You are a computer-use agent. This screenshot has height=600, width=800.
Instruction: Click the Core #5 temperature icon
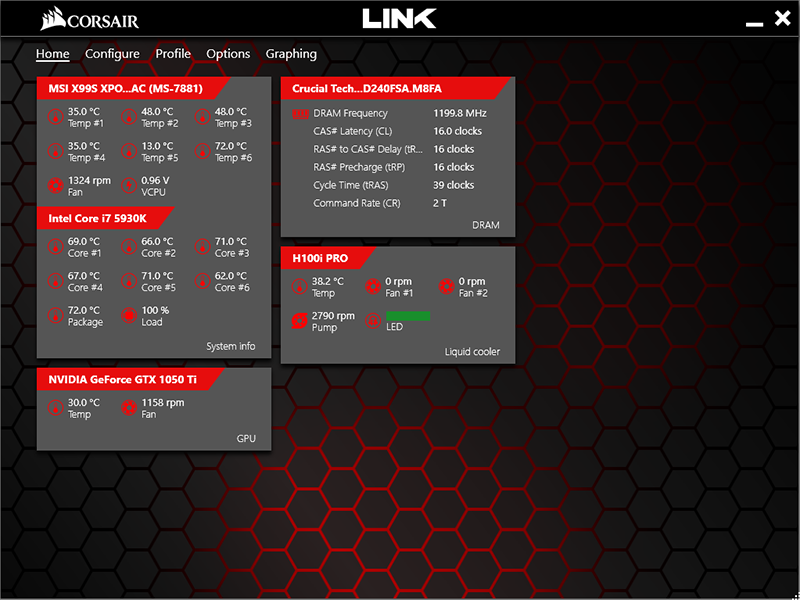click(129, 281)
